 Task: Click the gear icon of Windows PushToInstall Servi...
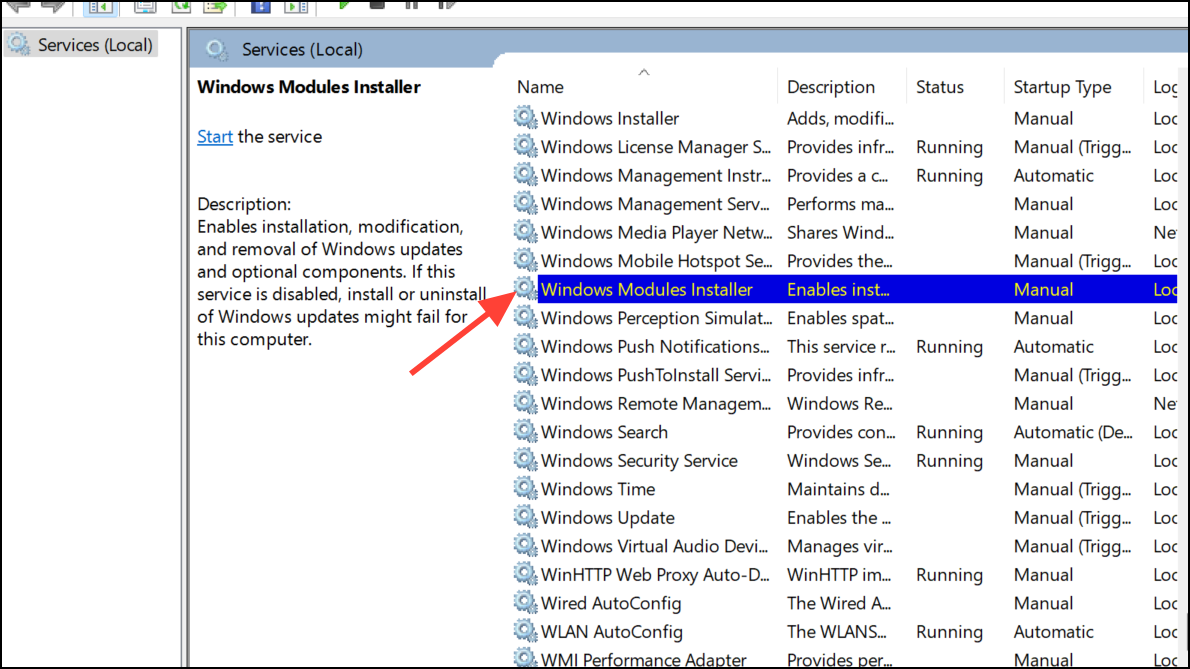[525, 375]
